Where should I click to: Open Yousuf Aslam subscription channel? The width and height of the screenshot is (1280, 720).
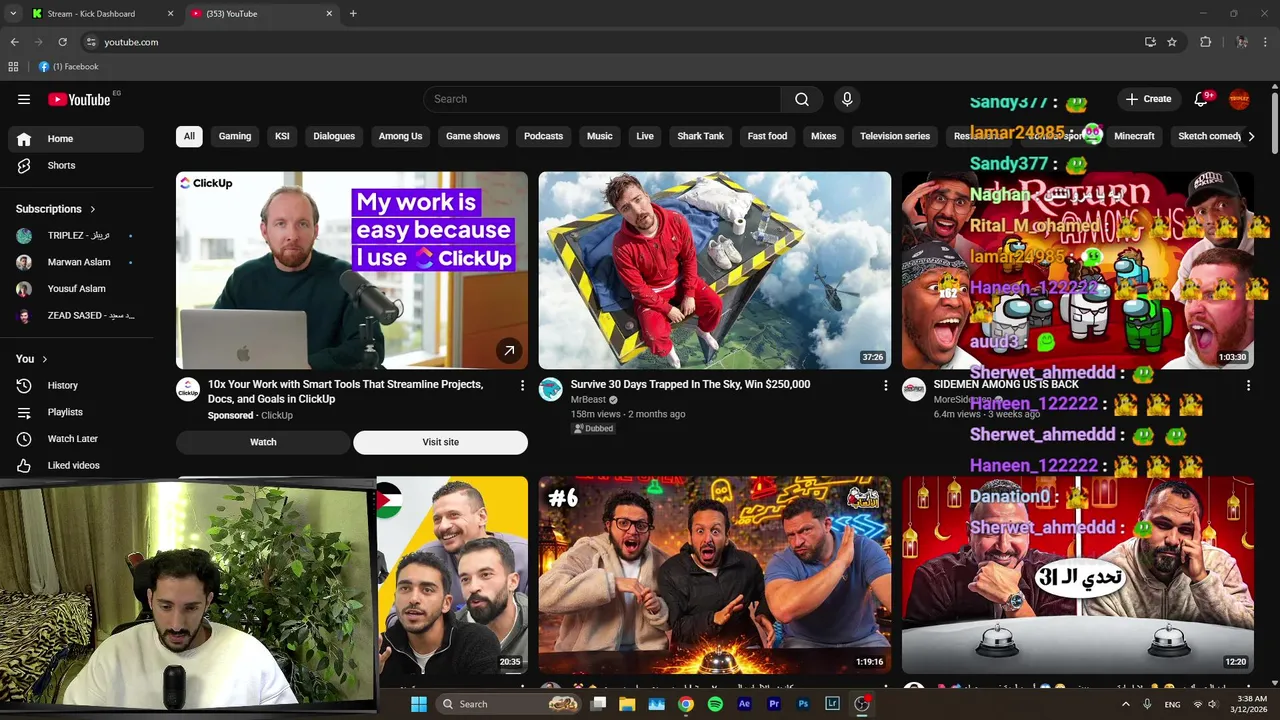[76, 289]
